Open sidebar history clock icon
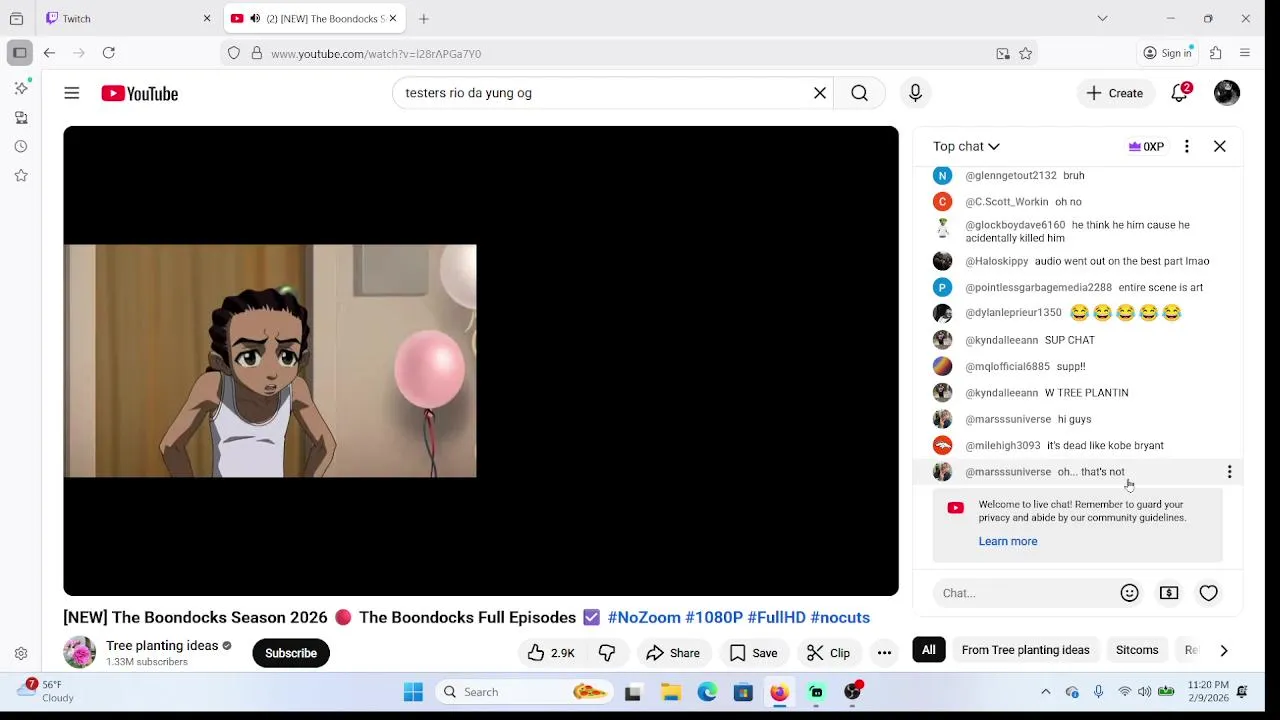The image size is (1280, 720). click(x=21, y=147)
